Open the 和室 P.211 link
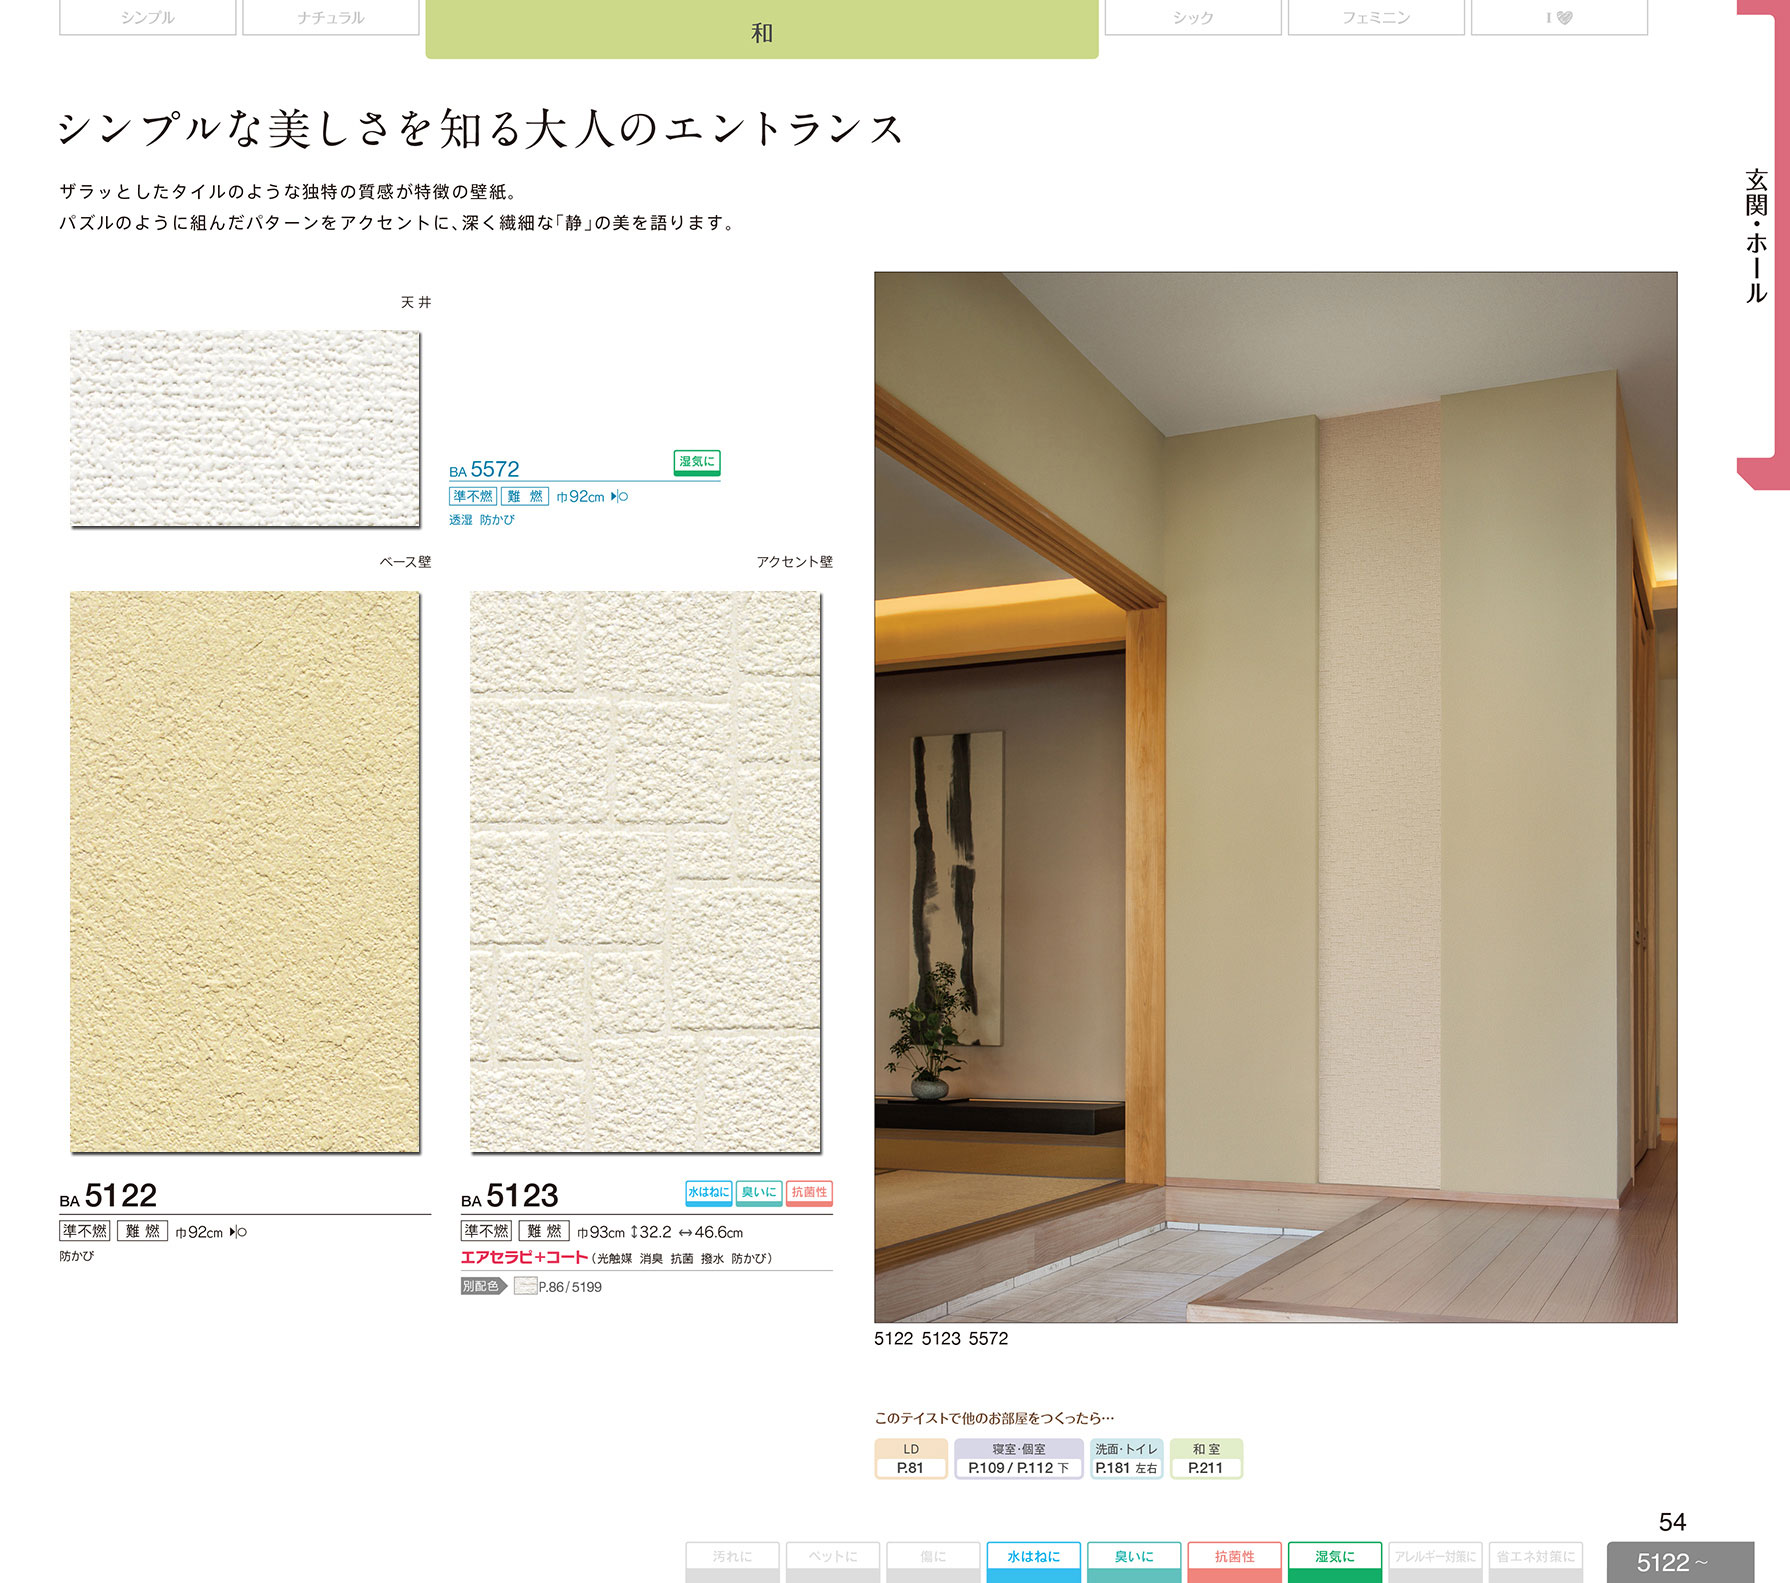 1205,1459
